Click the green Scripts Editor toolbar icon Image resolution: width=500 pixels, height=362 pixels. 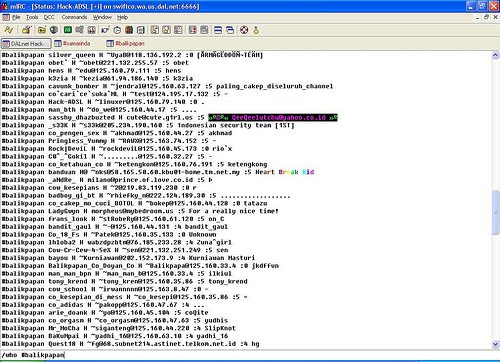(x=68, y=30)
